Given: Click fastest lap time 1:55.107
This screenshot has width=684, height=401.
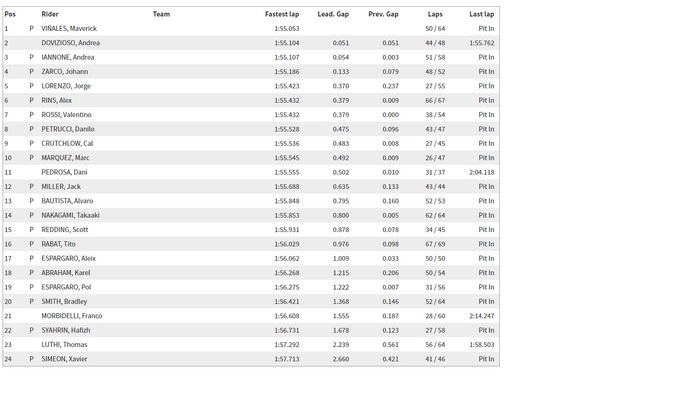Looking at the screenshot, I should 287,57.
